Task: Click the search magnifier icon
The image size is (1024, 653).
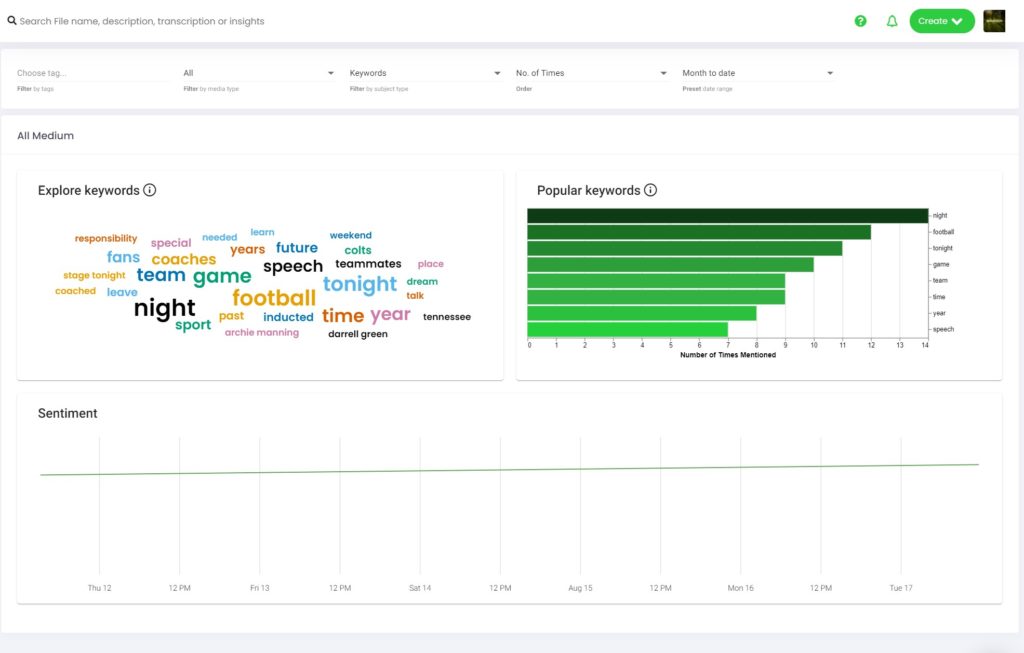Action: tap(11, 20)
